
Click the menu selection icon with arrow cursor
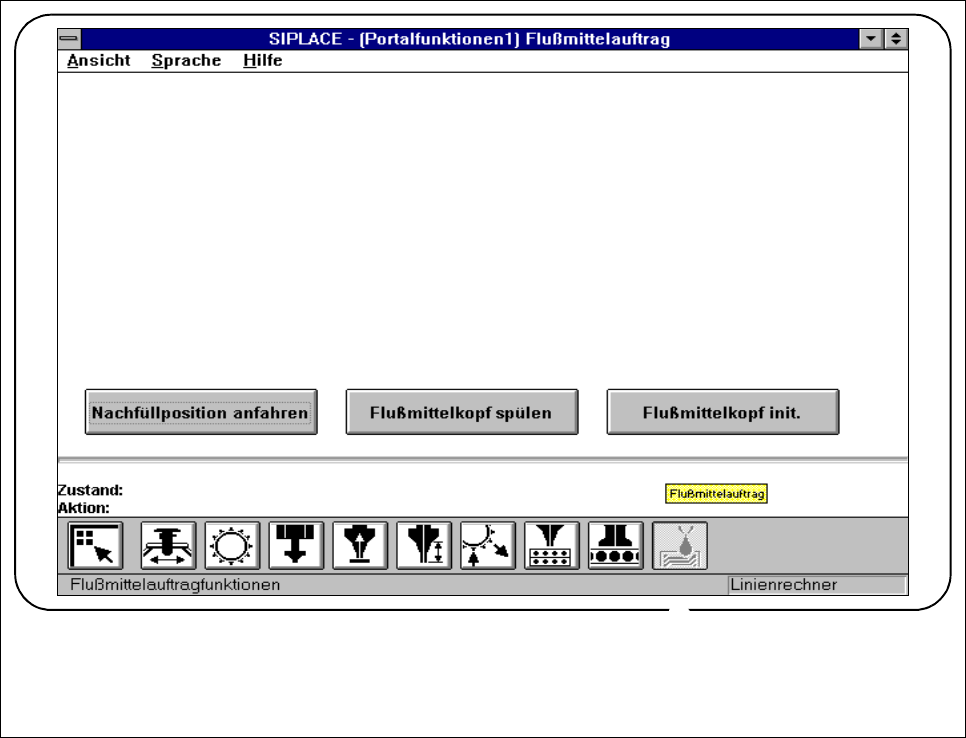pyautogui.click(x=95, y=546)
